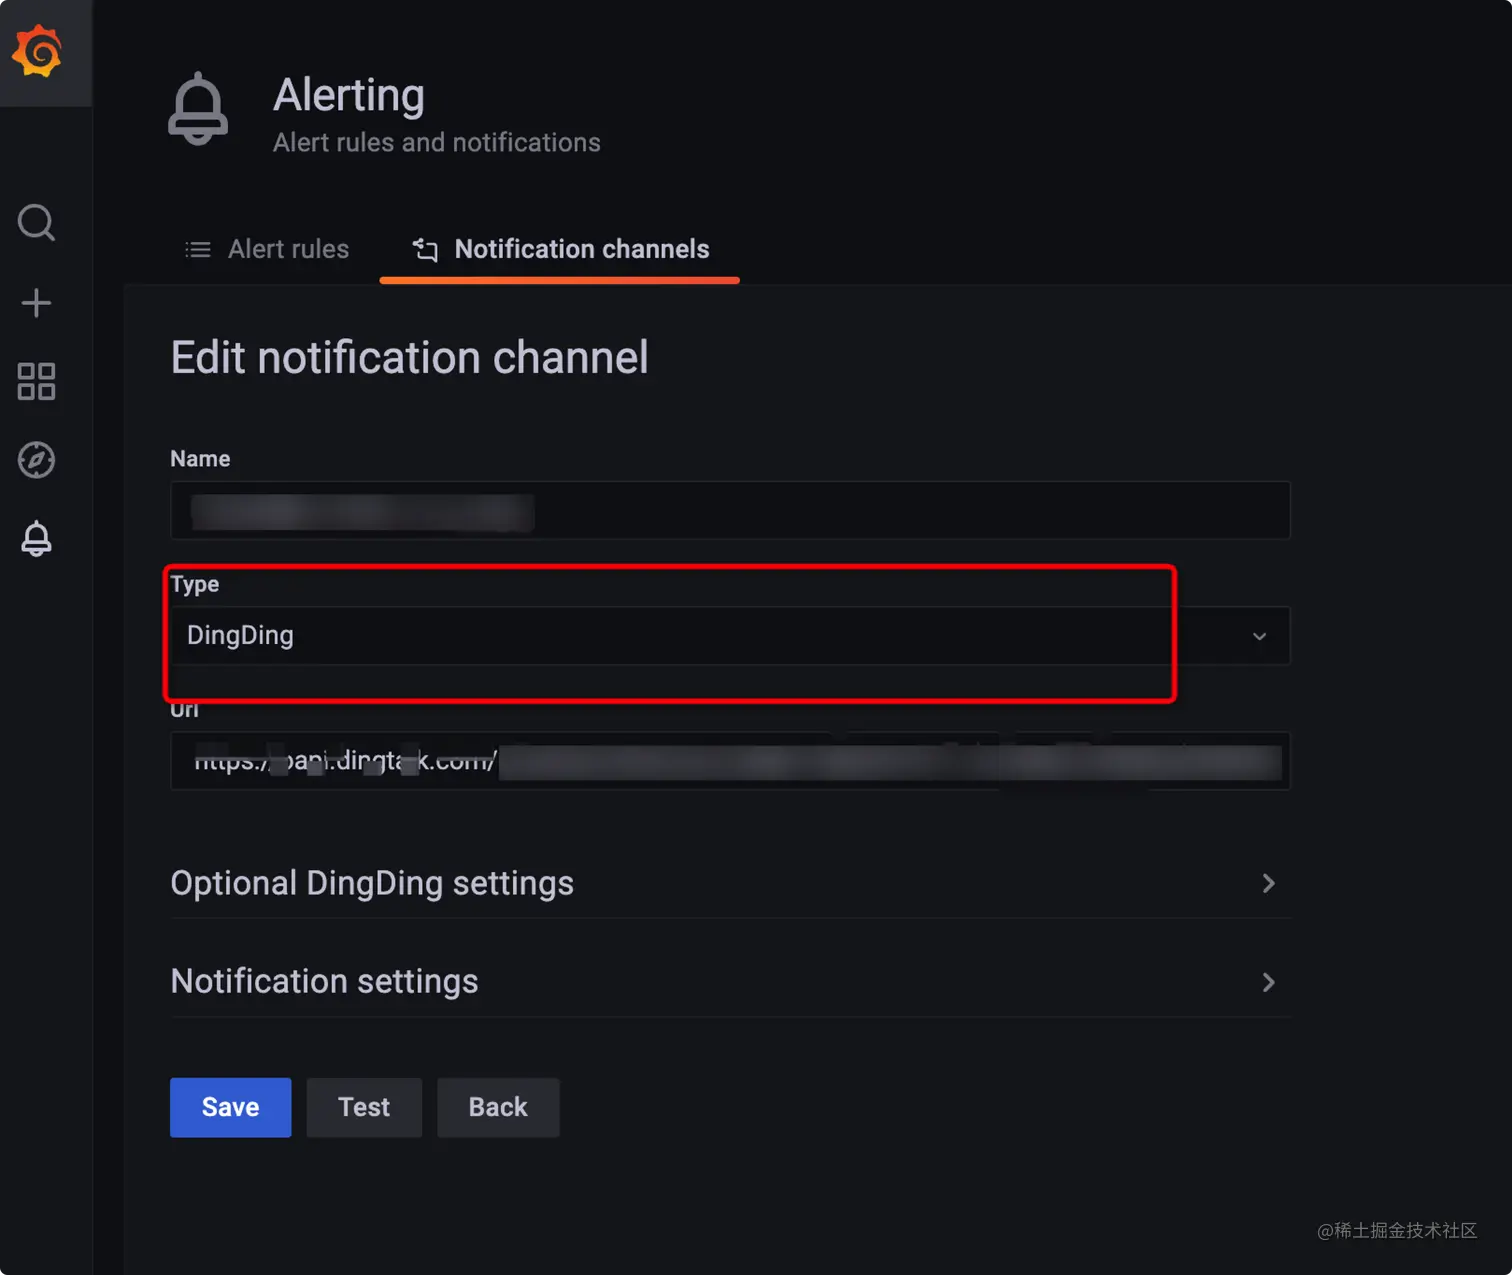Switch to the Alert rules tab

pos(267,249)
